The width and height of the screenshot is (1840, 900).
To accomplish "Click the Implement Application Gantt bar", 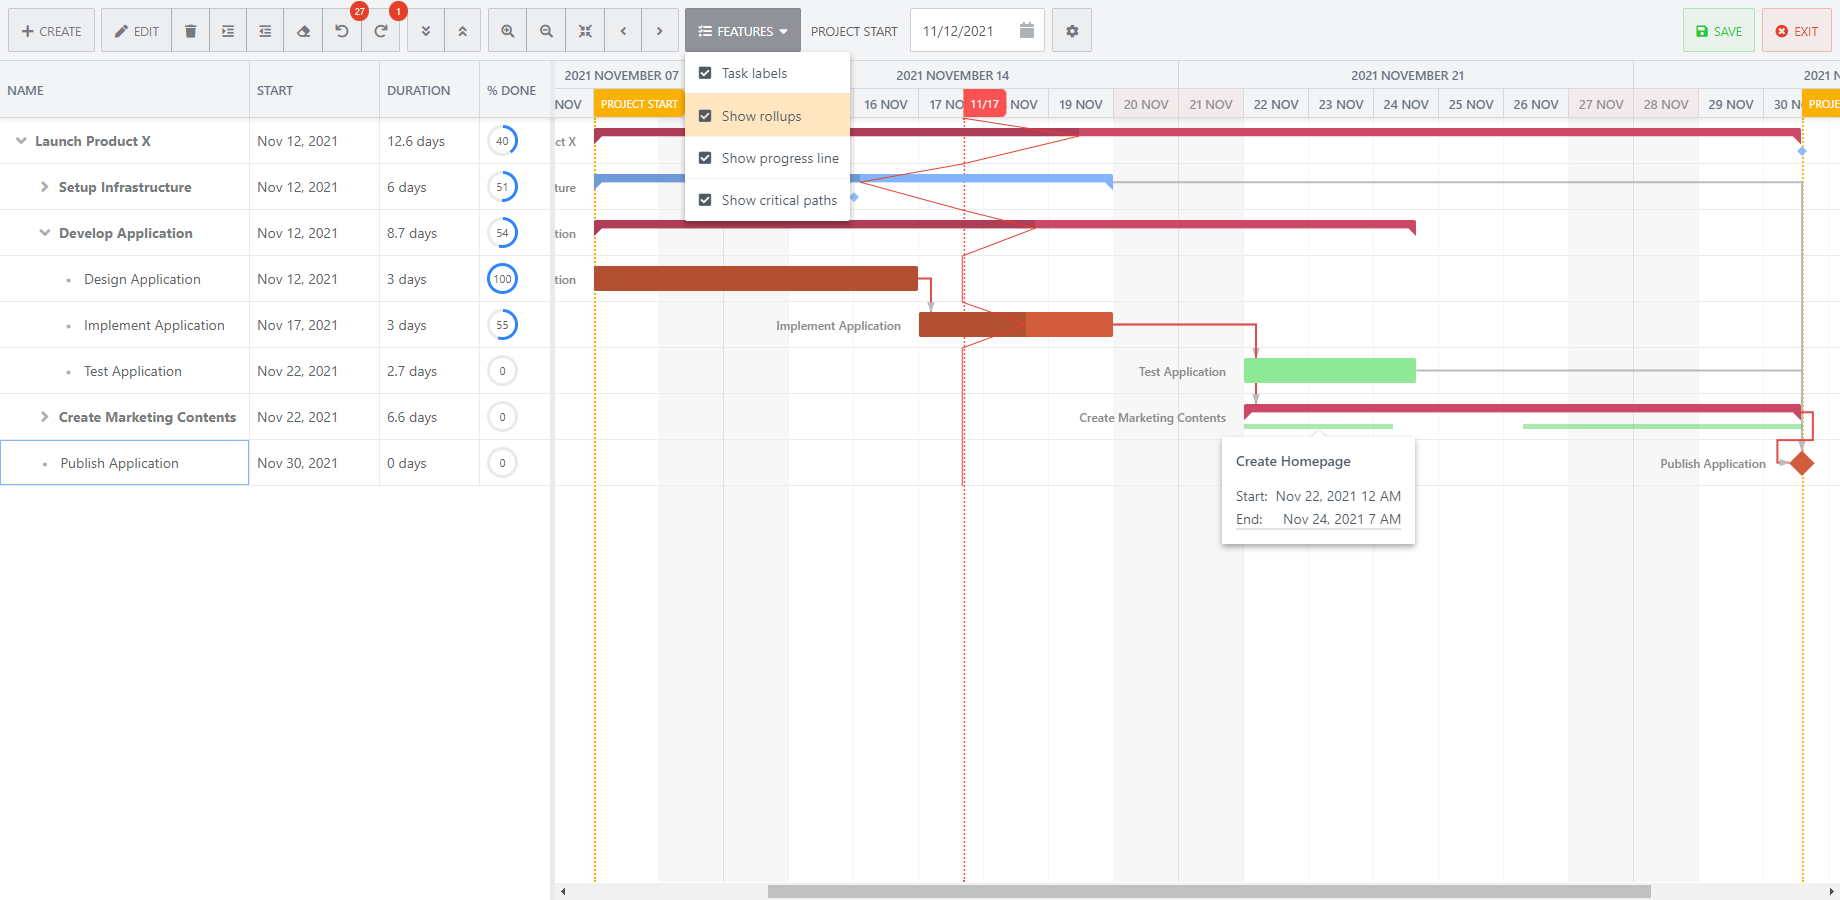I will tap(1015, 324).
